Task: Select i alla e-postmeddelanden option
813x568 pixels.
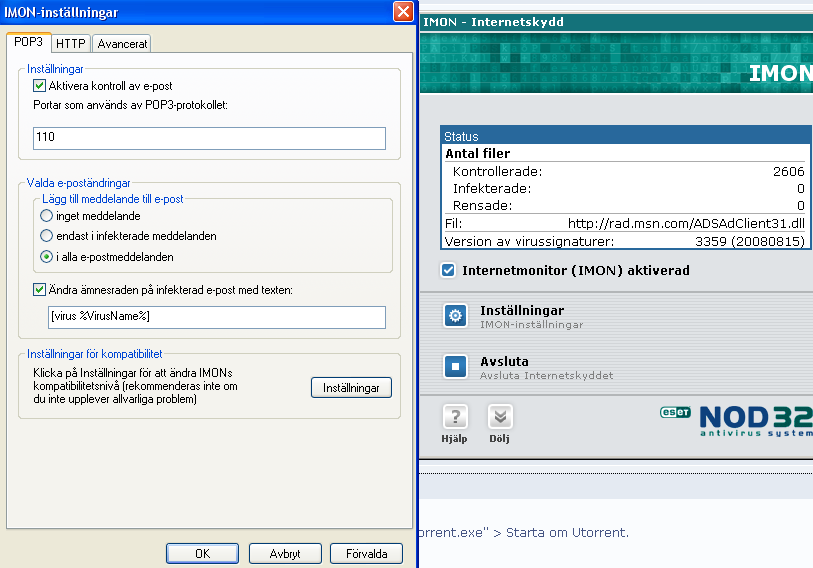Action: pos(47,257)
